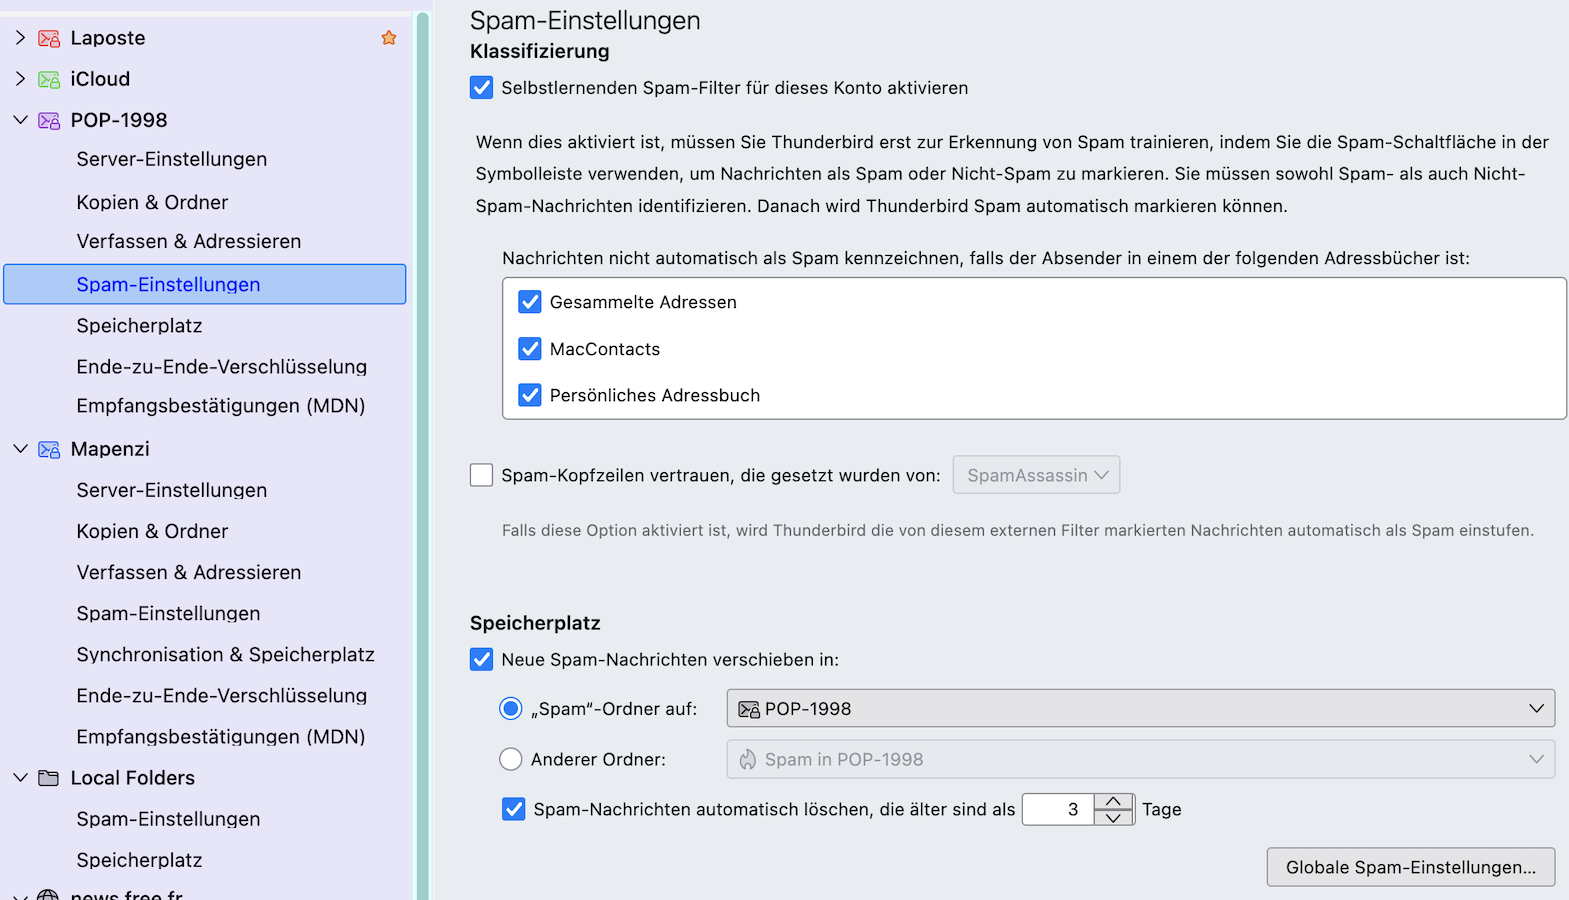Open Verfassen & Adressieren under POP-1998

pyautogui.click(x=189, y=241)
